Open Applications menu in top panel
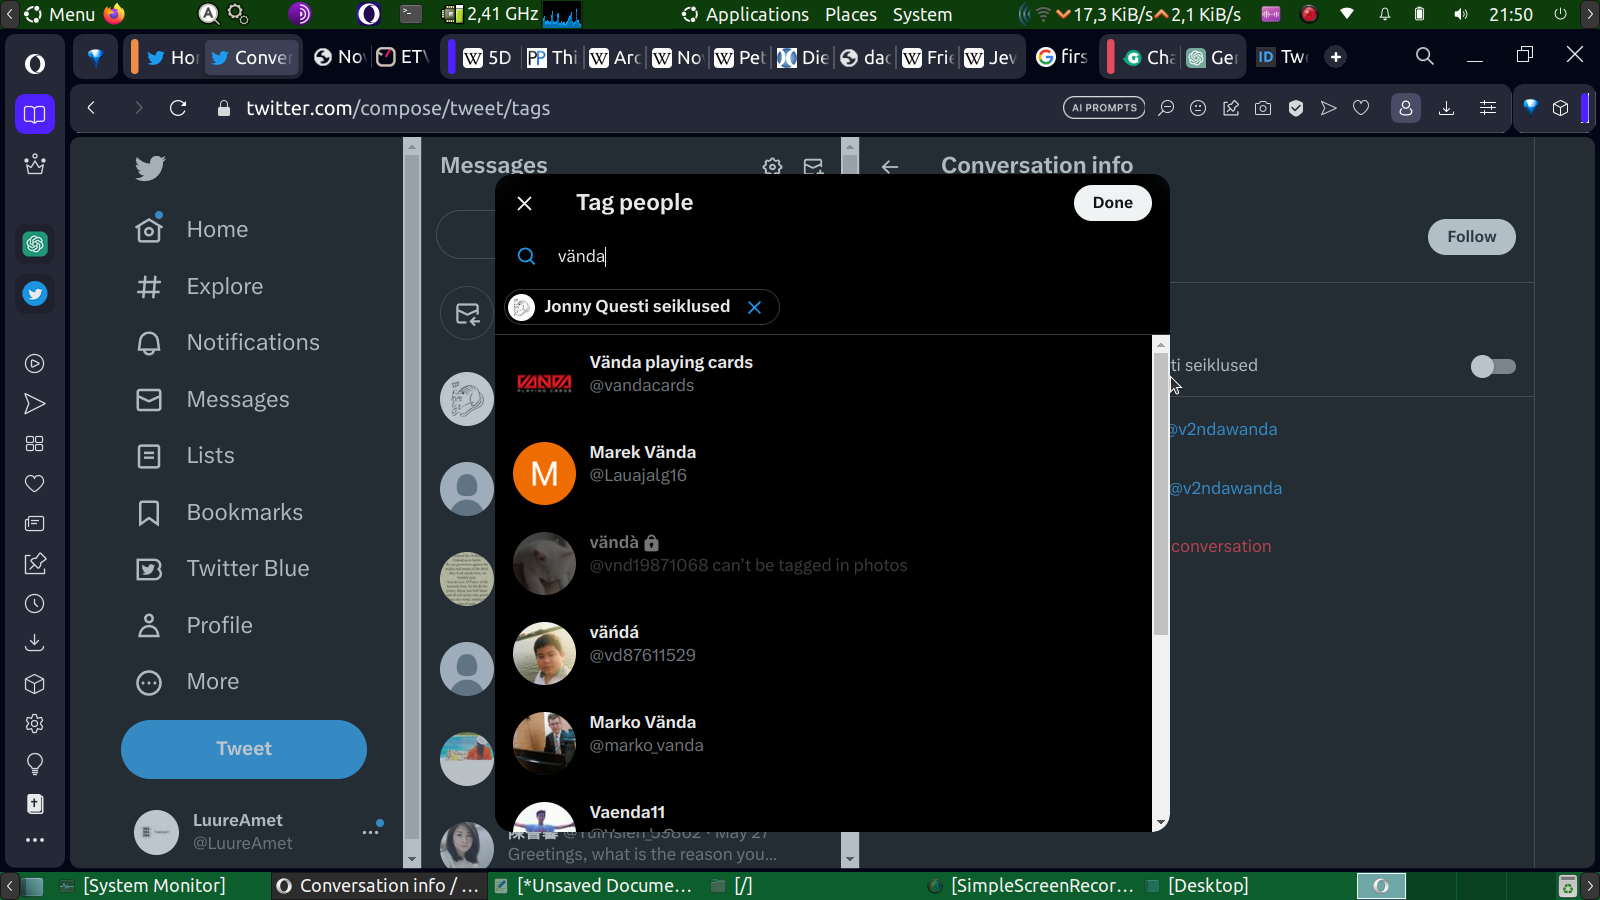Viewport: 1600px width, 900px height. [x=745, y=14]
